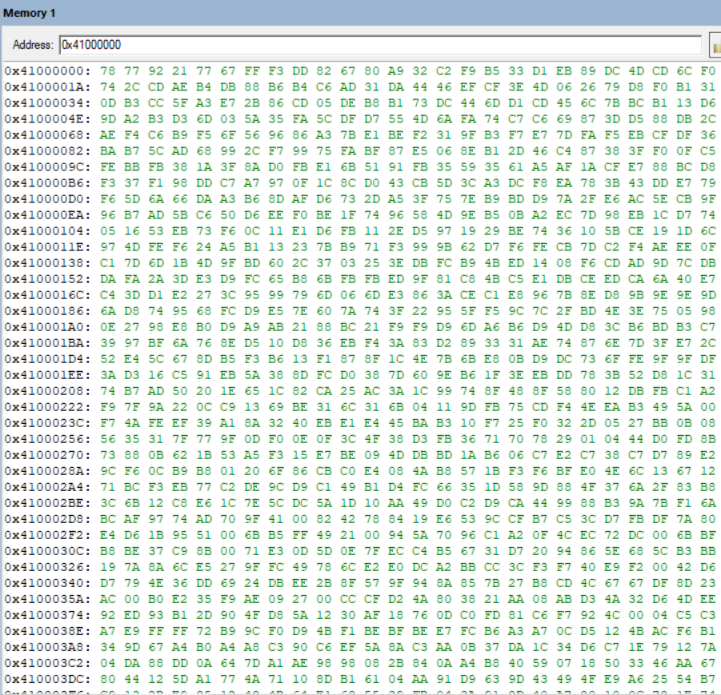Select the row address 0x41000208:
The height and width of the screenshot is (695, 721).
click(x=48, y=391)
